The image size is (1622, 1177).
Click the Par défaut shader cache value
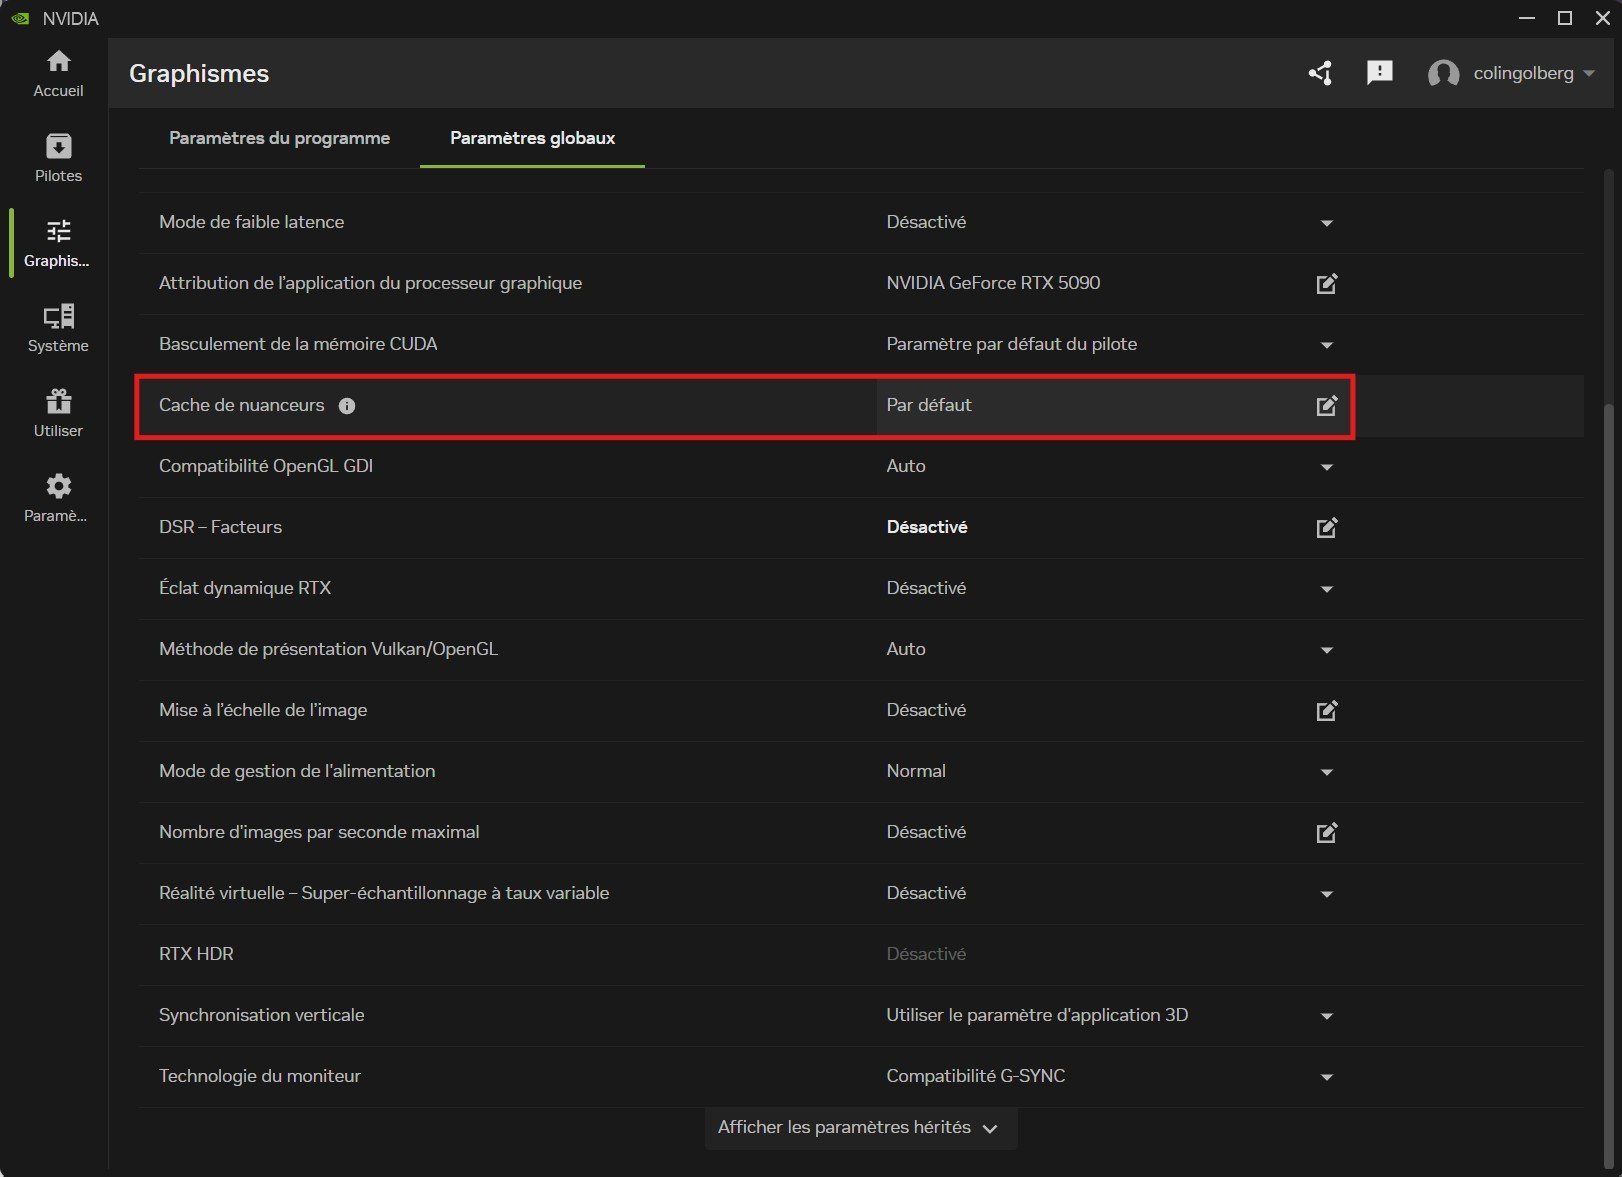coord(929,405)
